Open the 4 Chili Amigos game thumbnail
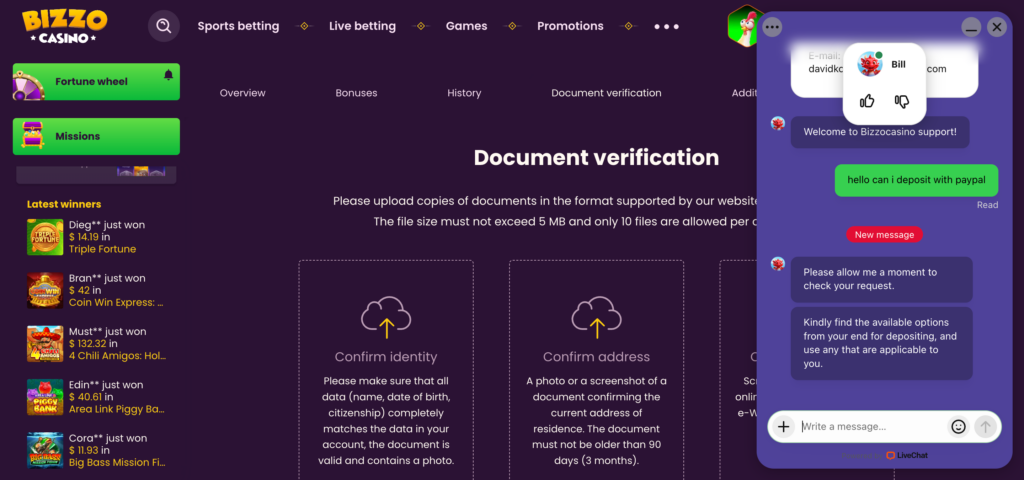Viewport: 1024px width, 480px height. [45, 344]
